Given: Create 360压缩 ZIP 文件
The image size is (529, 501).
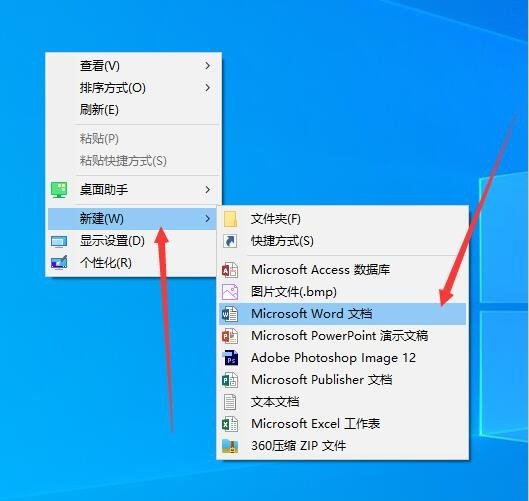Looking at the screenshot, I should (x=342, y=446).
